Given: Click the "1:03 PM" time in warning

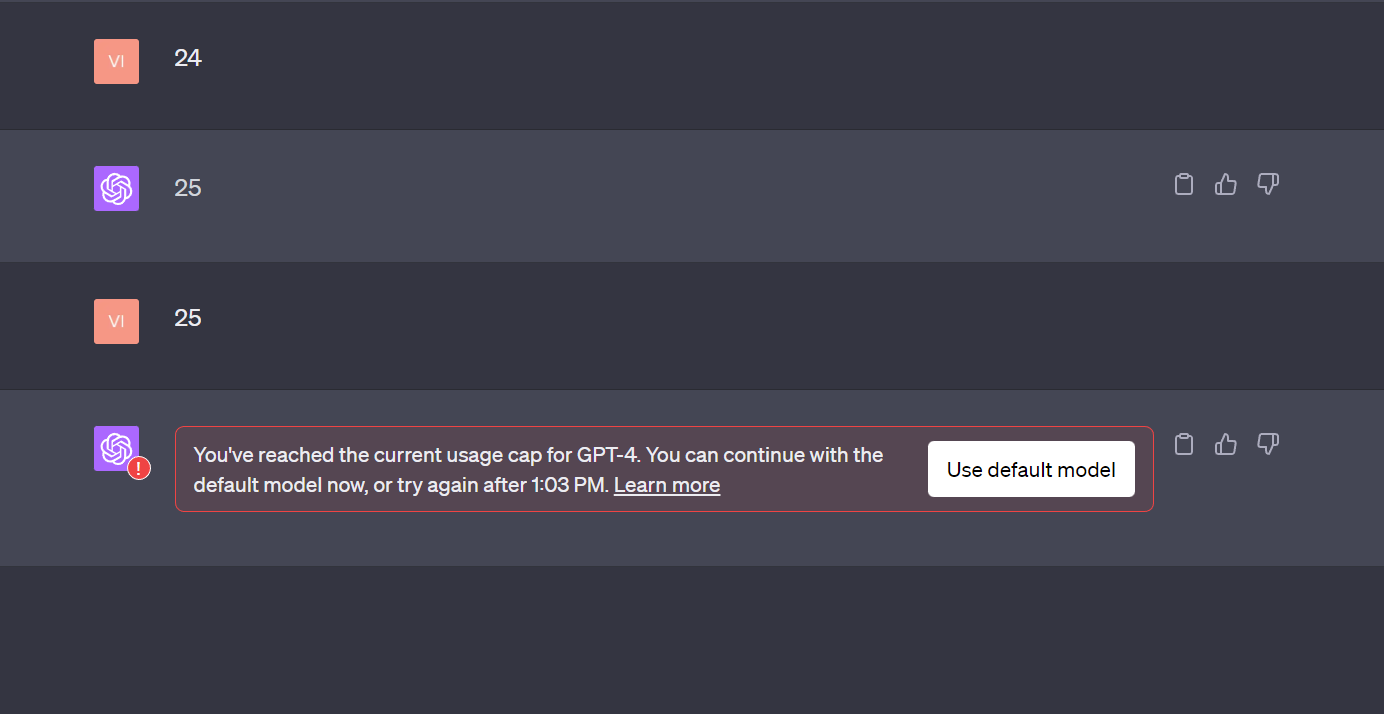Looking at the screenshot, I should 570,485.
